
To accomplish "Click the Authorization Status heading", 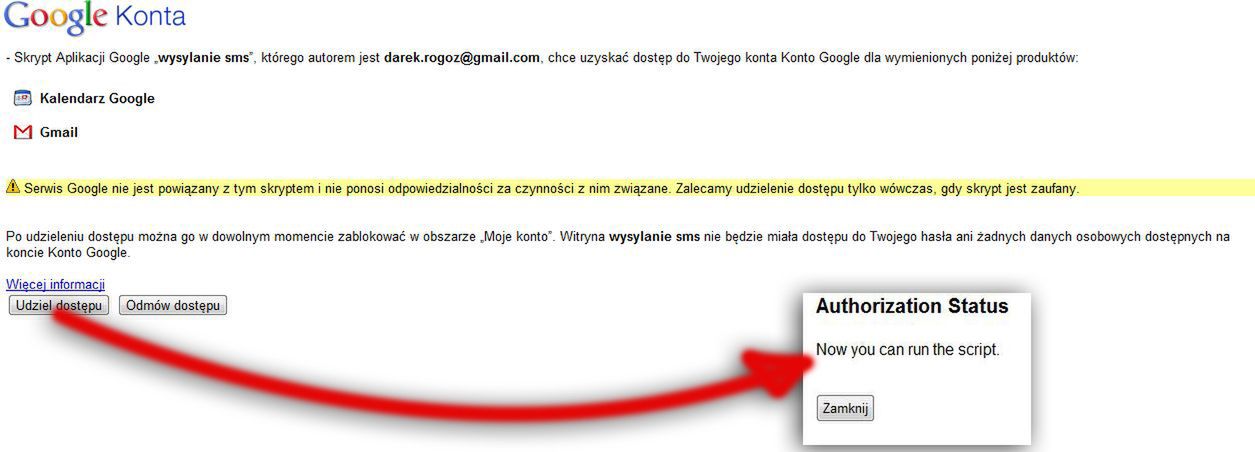I will pos(912,307).
